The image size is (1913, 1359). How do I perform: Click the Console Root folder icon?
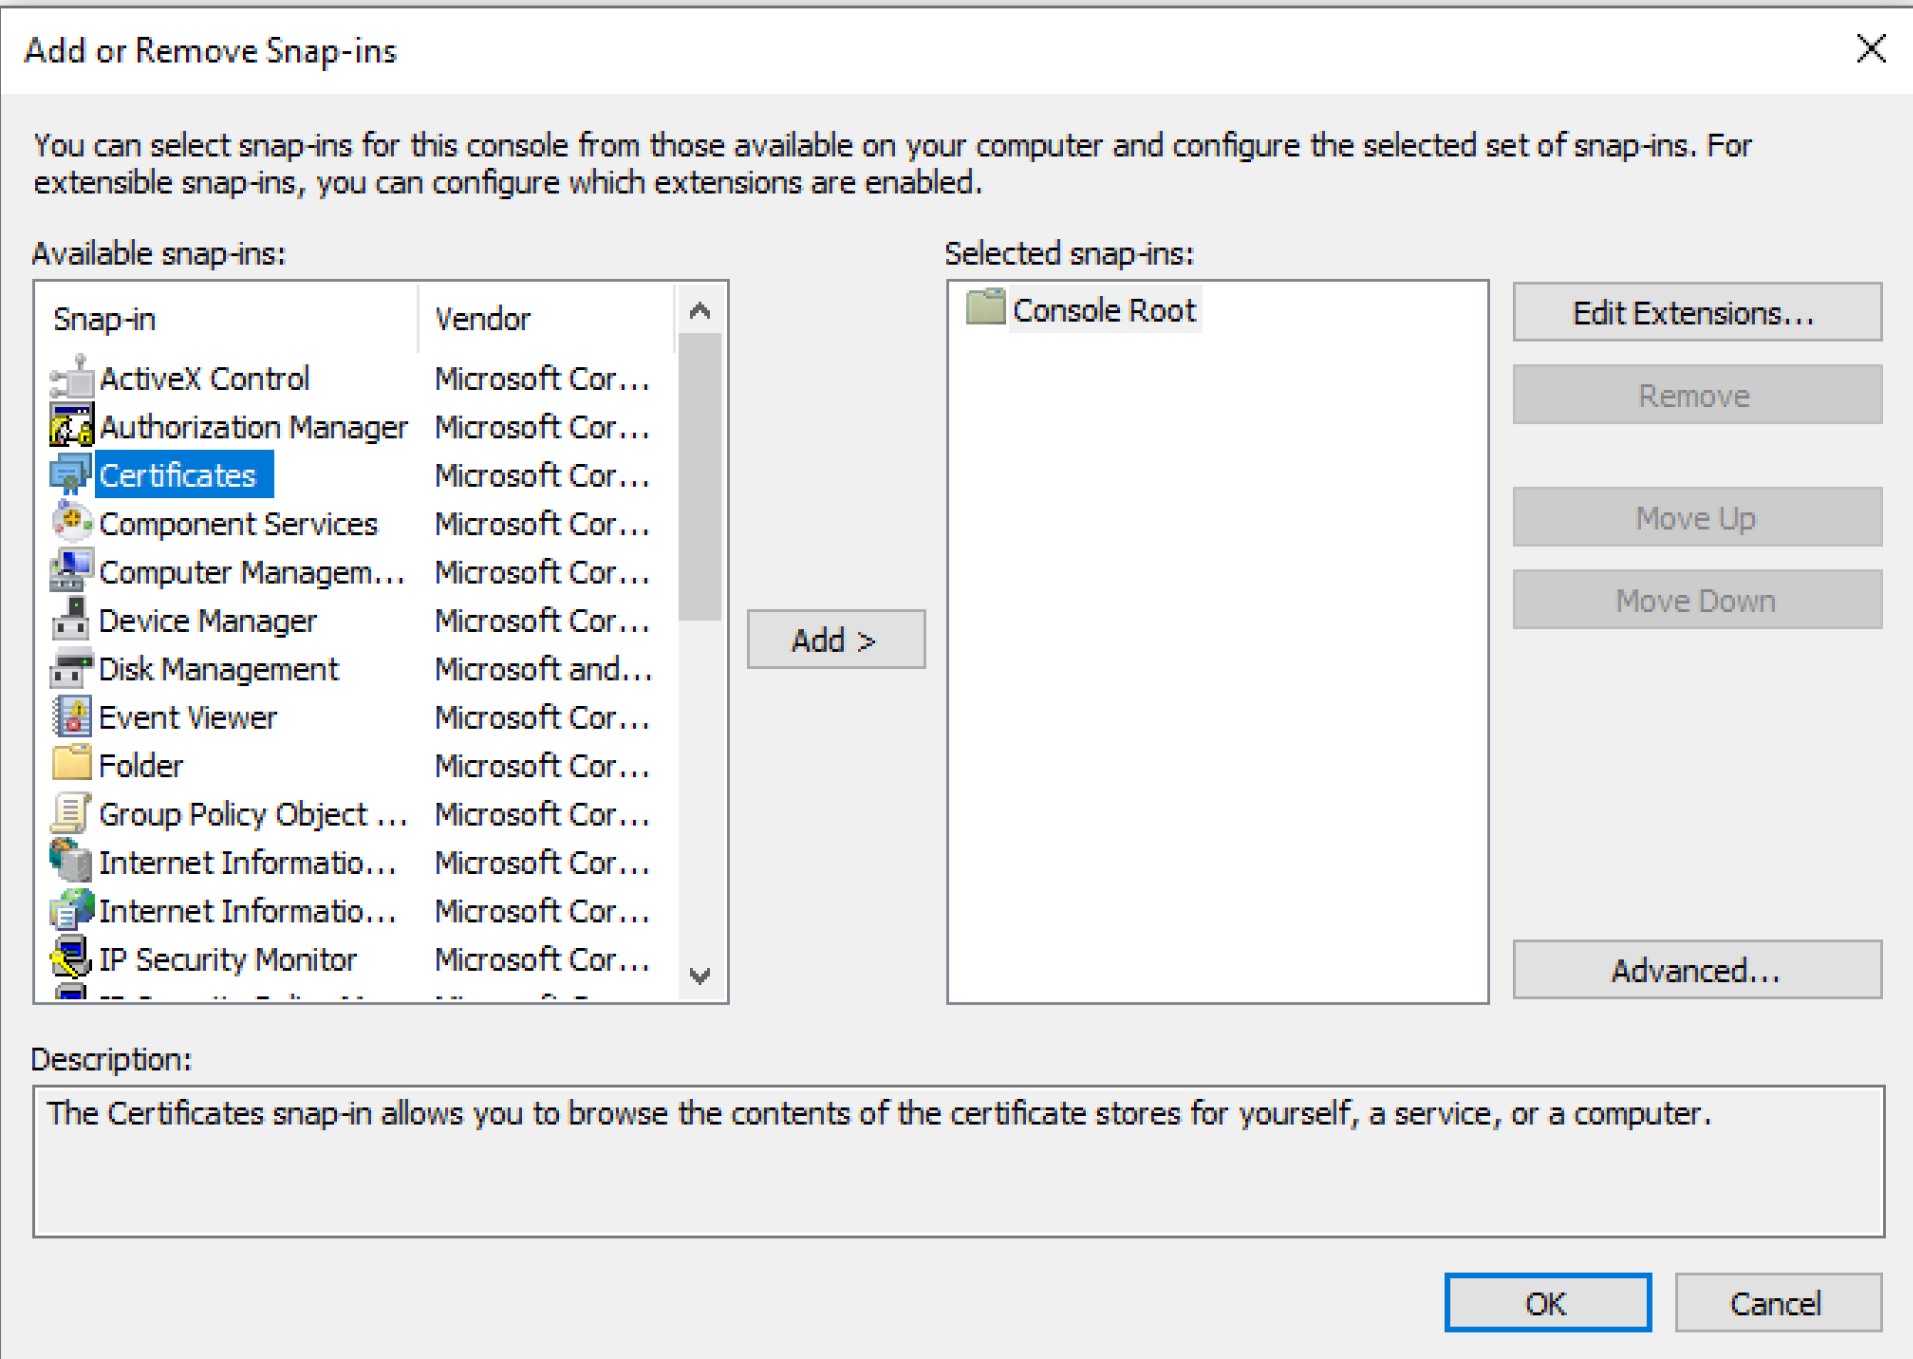(x=985, y=308)
